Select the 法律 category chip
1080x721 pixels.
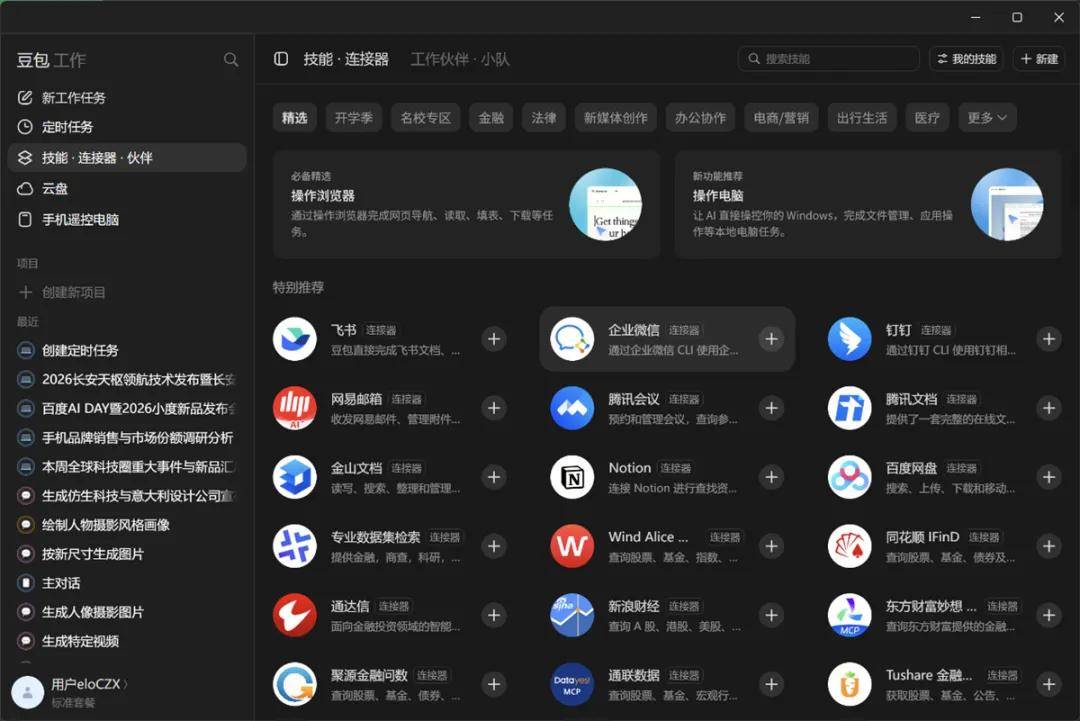[x=543, y=118]
